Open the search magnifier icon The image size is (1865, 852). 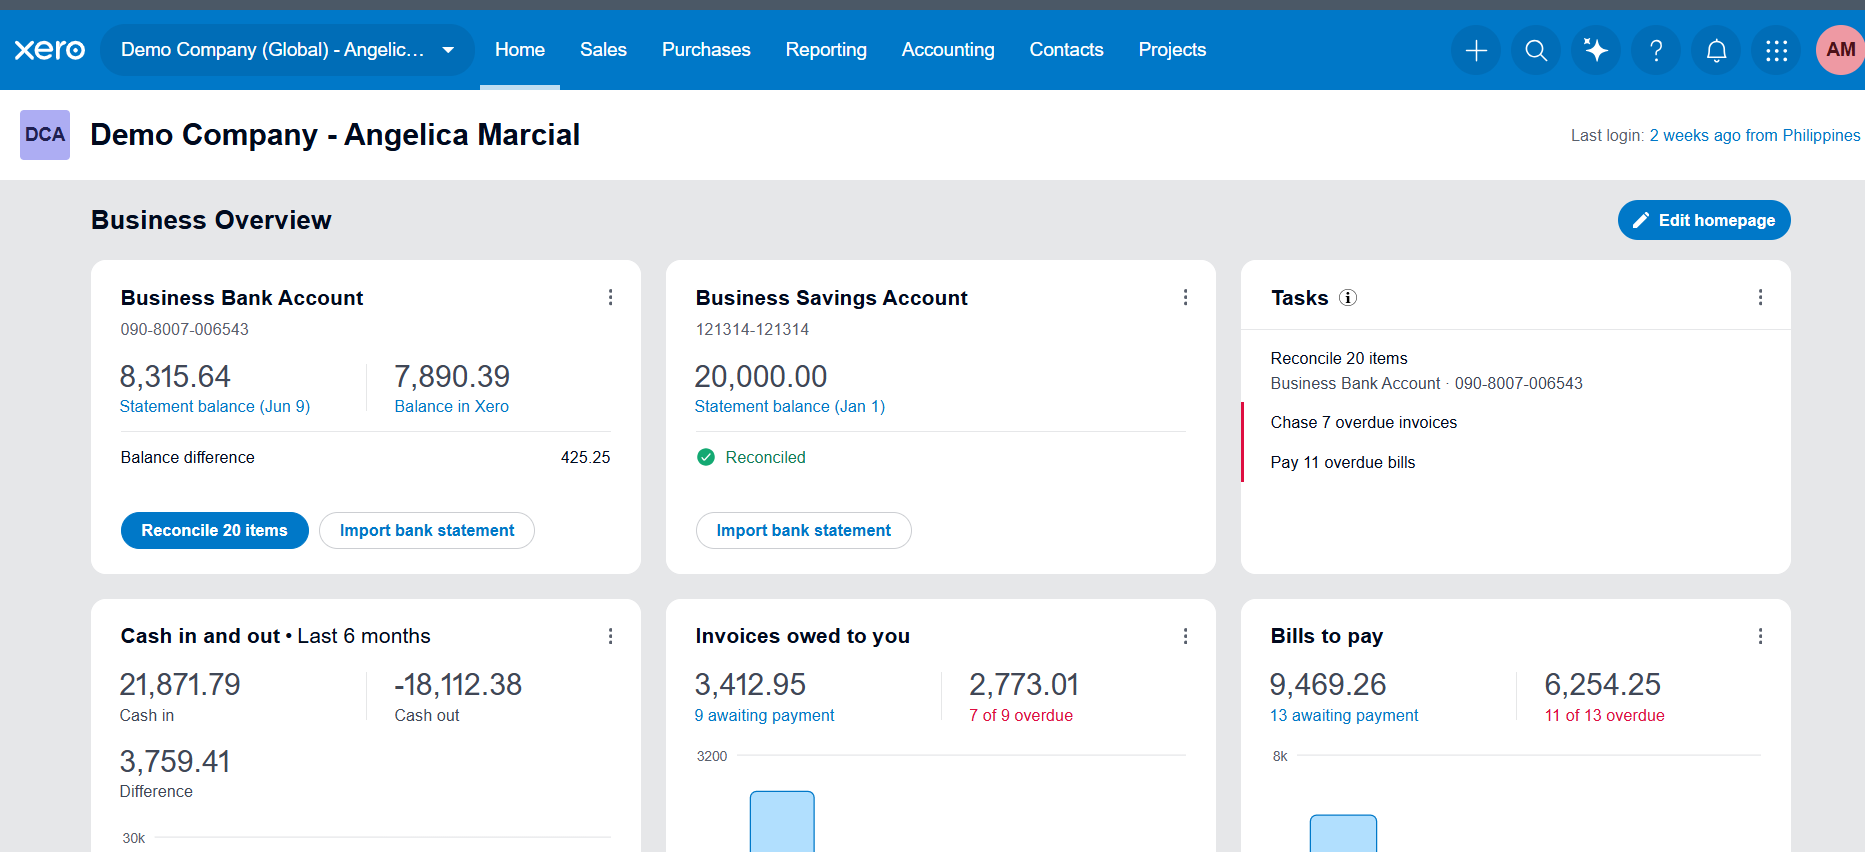(x=1536, y=50)
